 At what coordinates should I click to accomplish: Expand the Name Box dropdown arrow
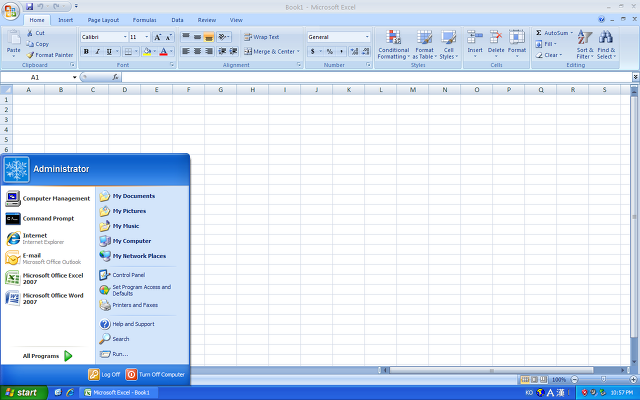tap(75, 77)
